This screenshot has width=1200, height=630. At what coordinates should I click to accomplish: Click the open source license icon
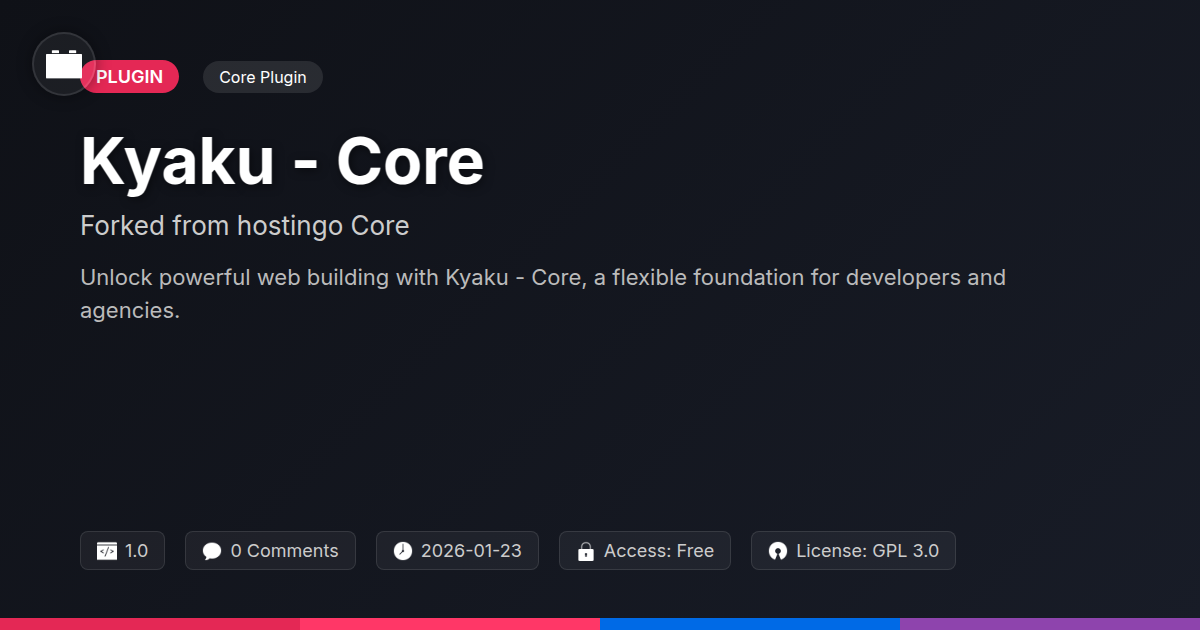[x=777, y=551]
